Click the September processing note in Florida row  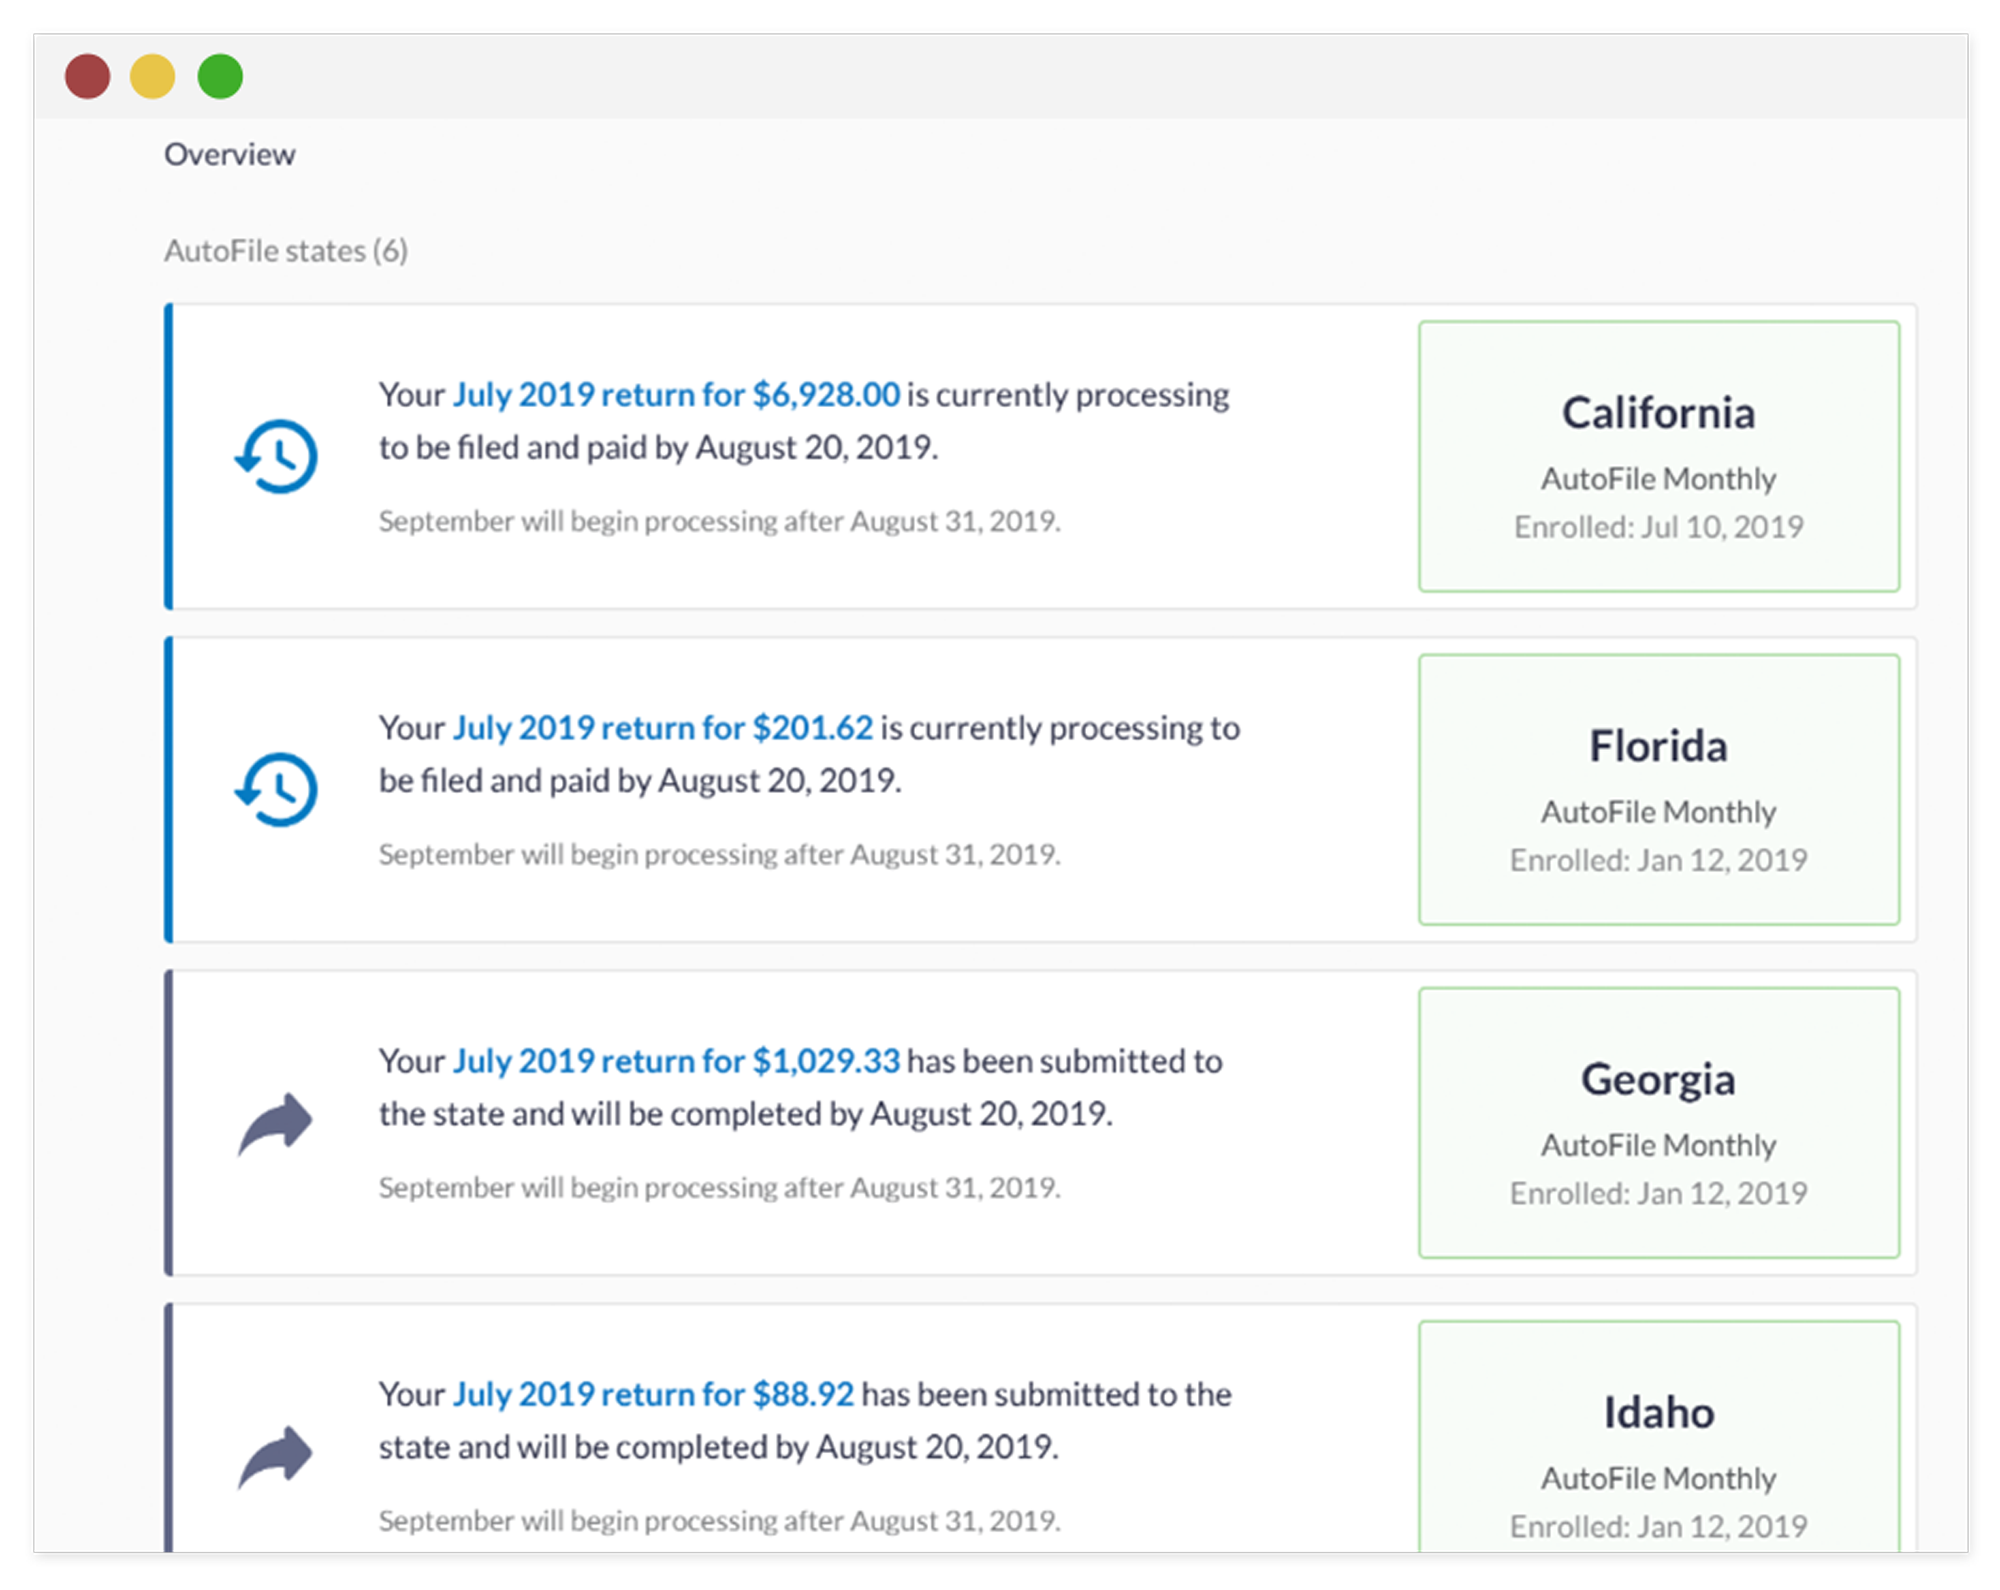[720, 855]
